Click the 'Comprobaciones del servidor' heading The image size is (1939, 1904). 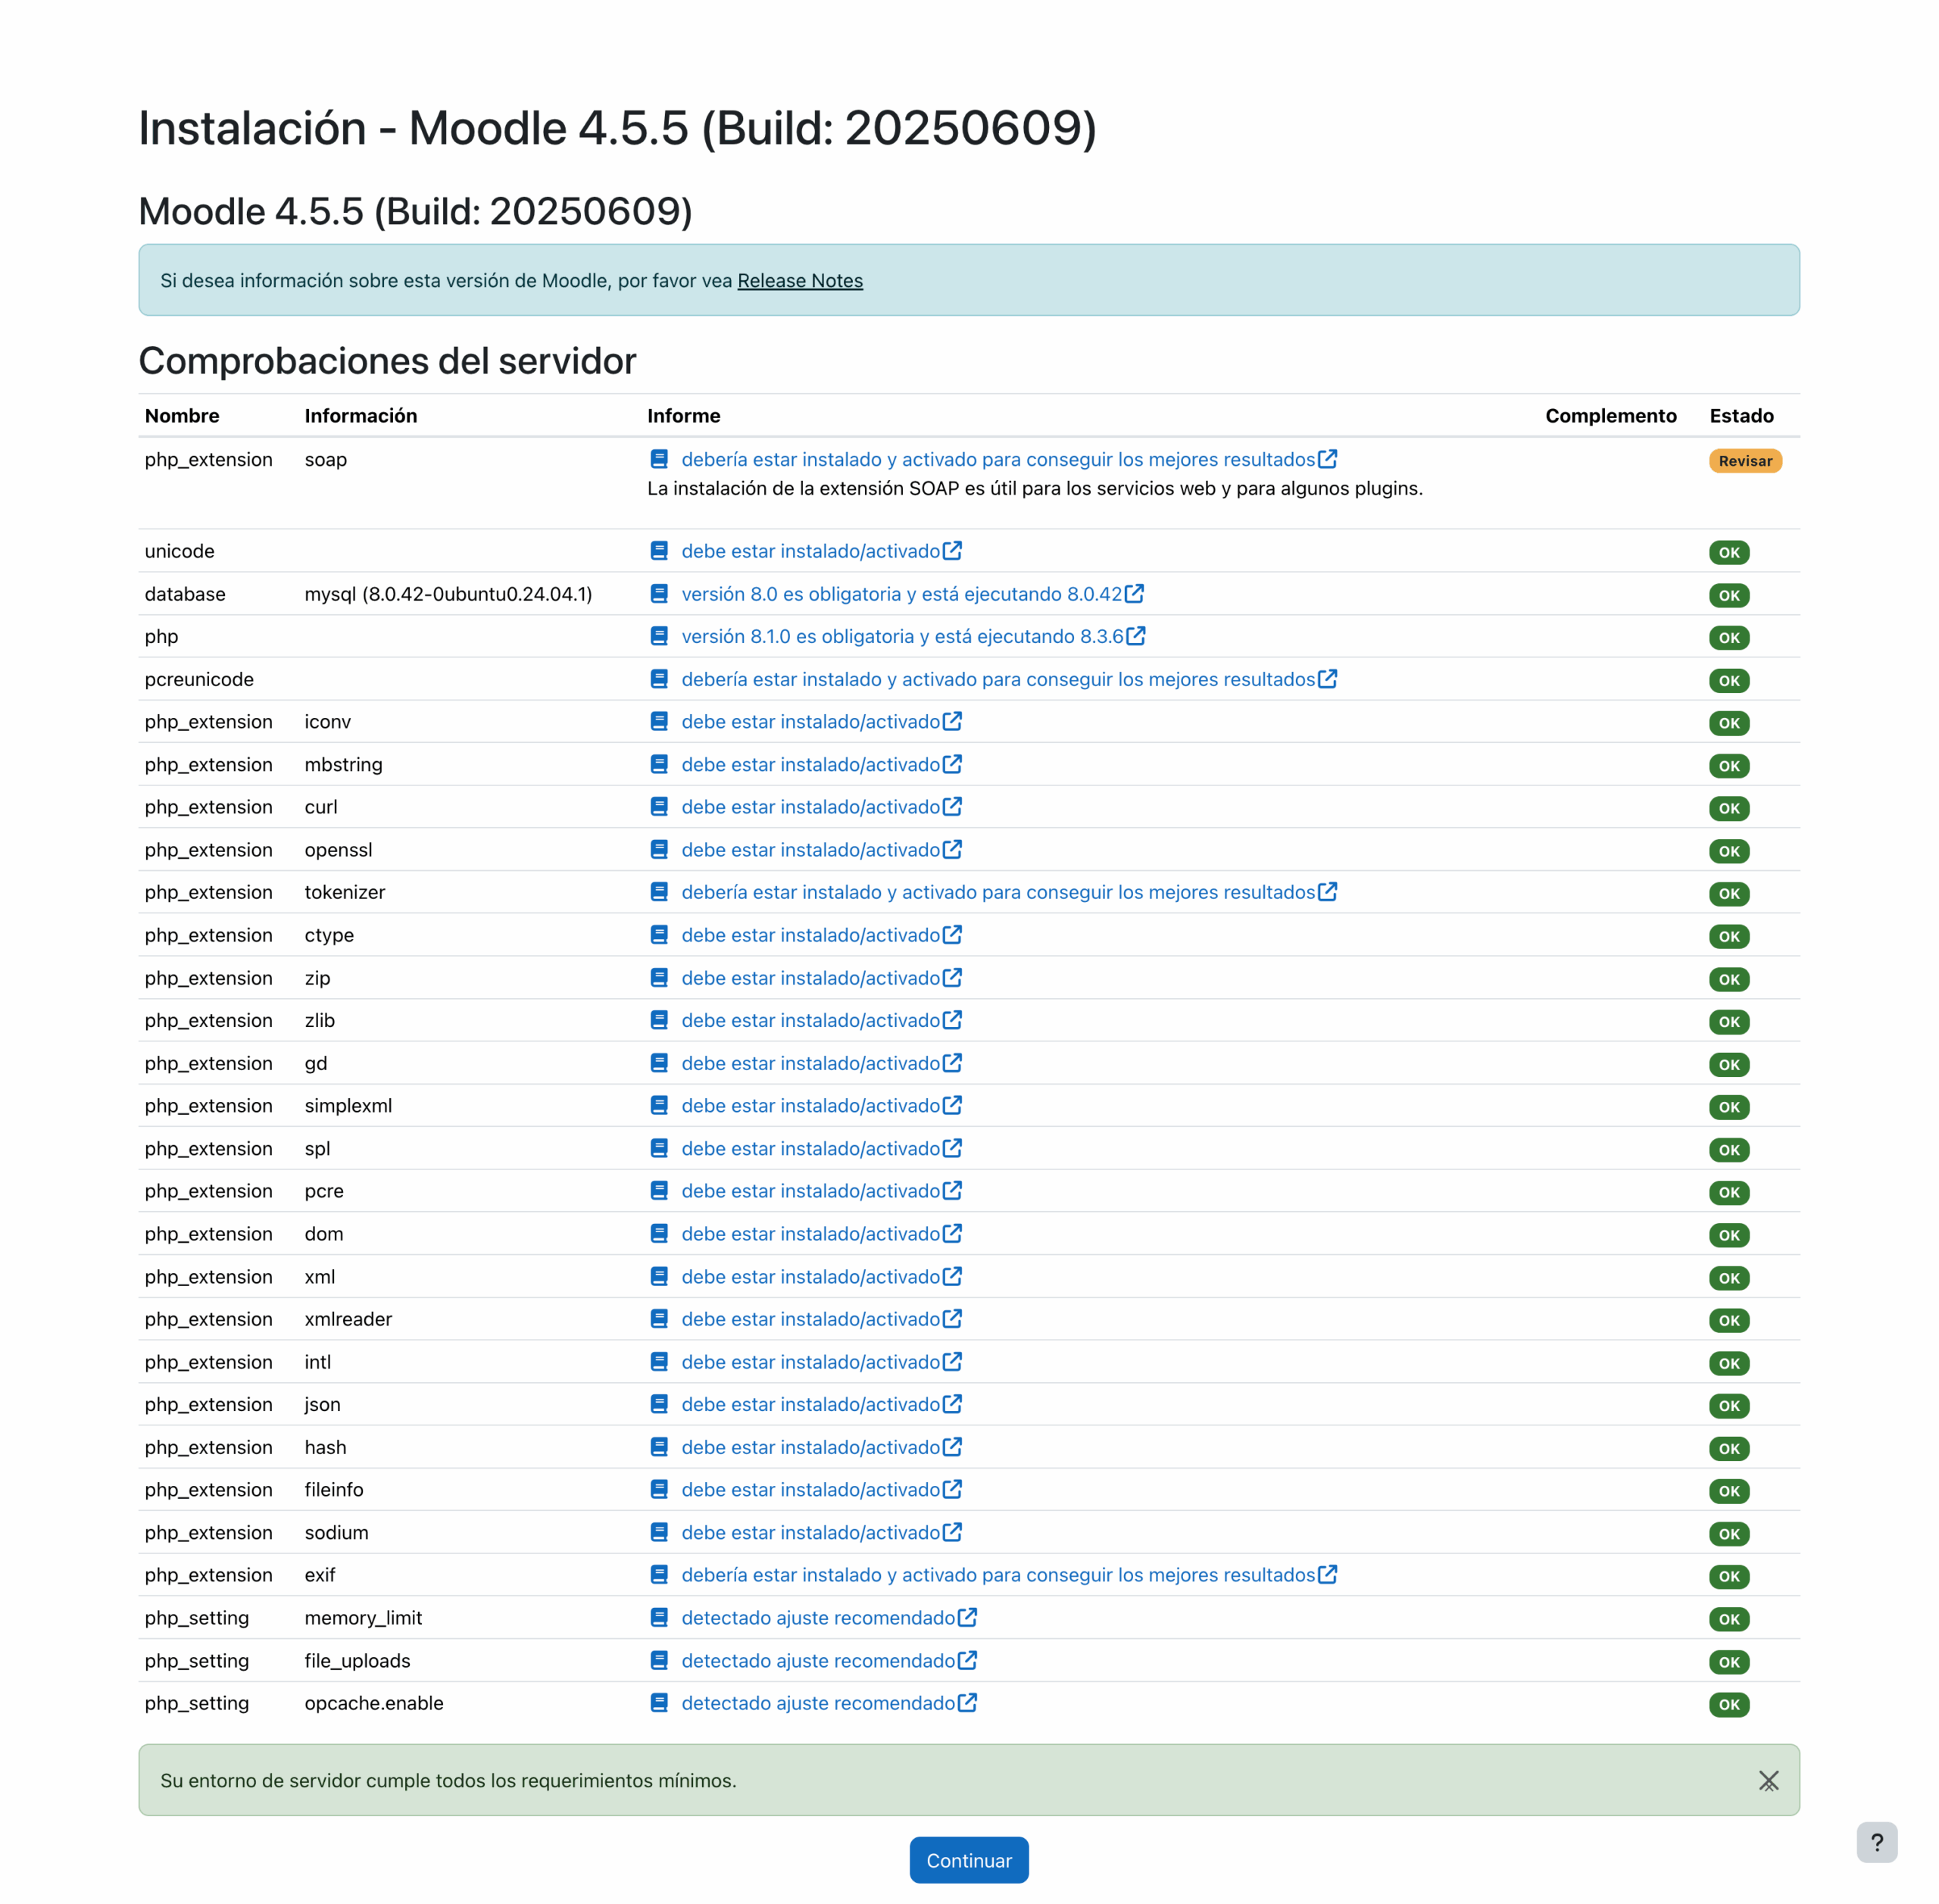click(x=387, y=361)
